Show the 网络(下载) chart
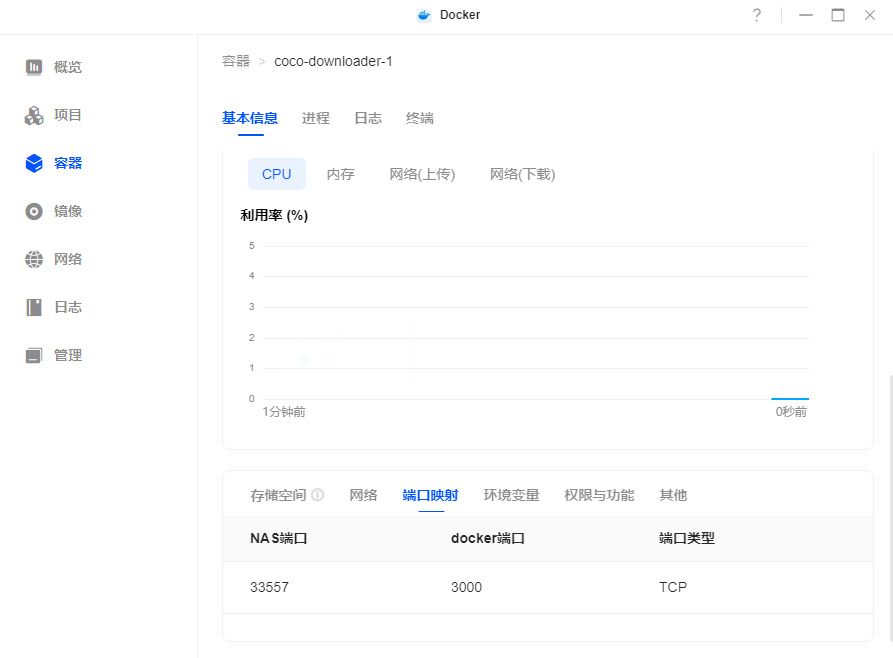 (x=522, y=174)
